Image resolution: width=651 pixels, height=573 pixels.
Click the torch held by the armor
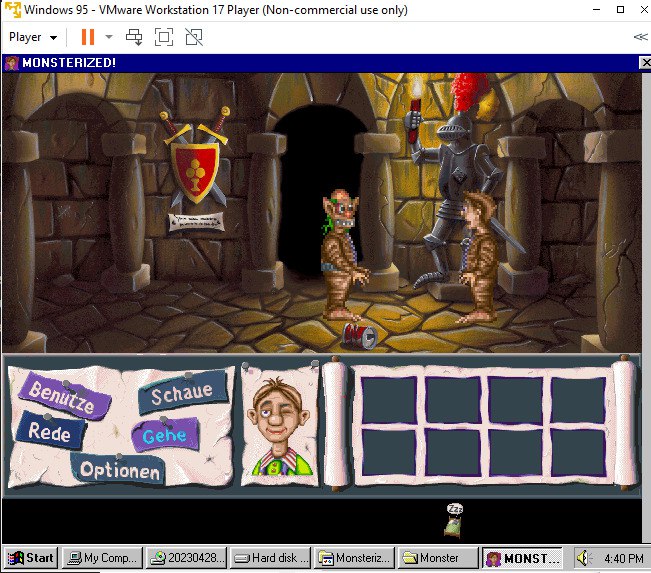click(415, 110)
